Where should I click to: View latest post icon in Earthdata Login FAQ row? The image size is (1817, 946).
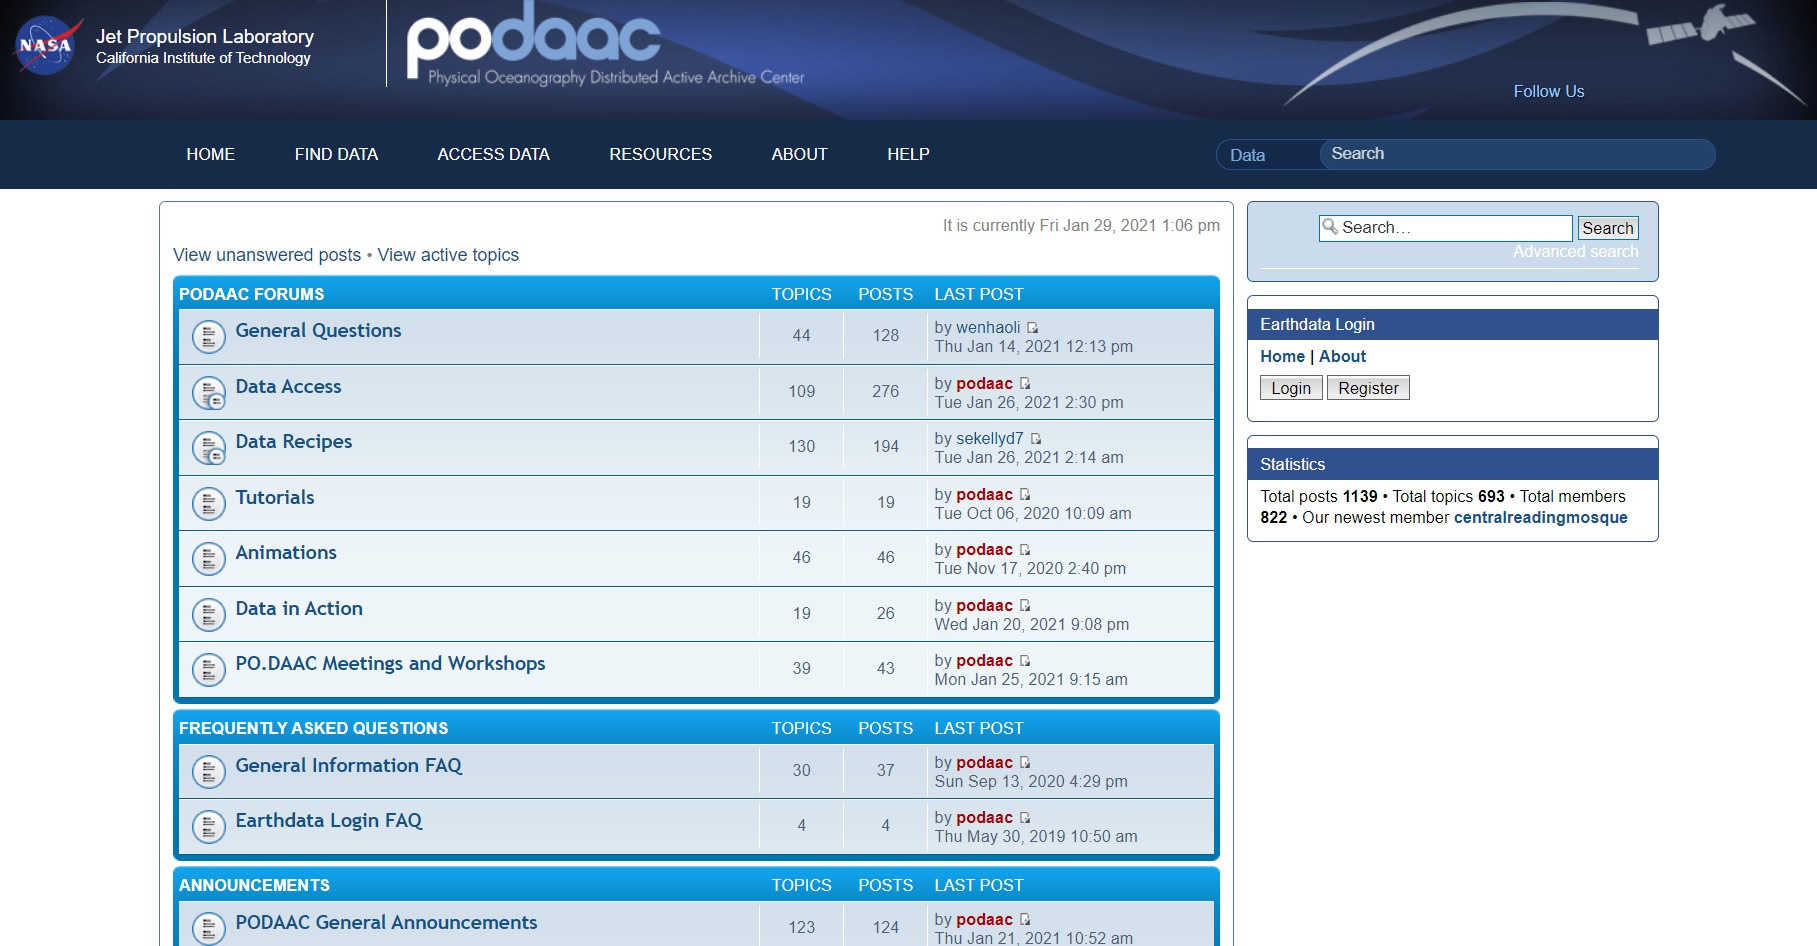[1025, 818]
